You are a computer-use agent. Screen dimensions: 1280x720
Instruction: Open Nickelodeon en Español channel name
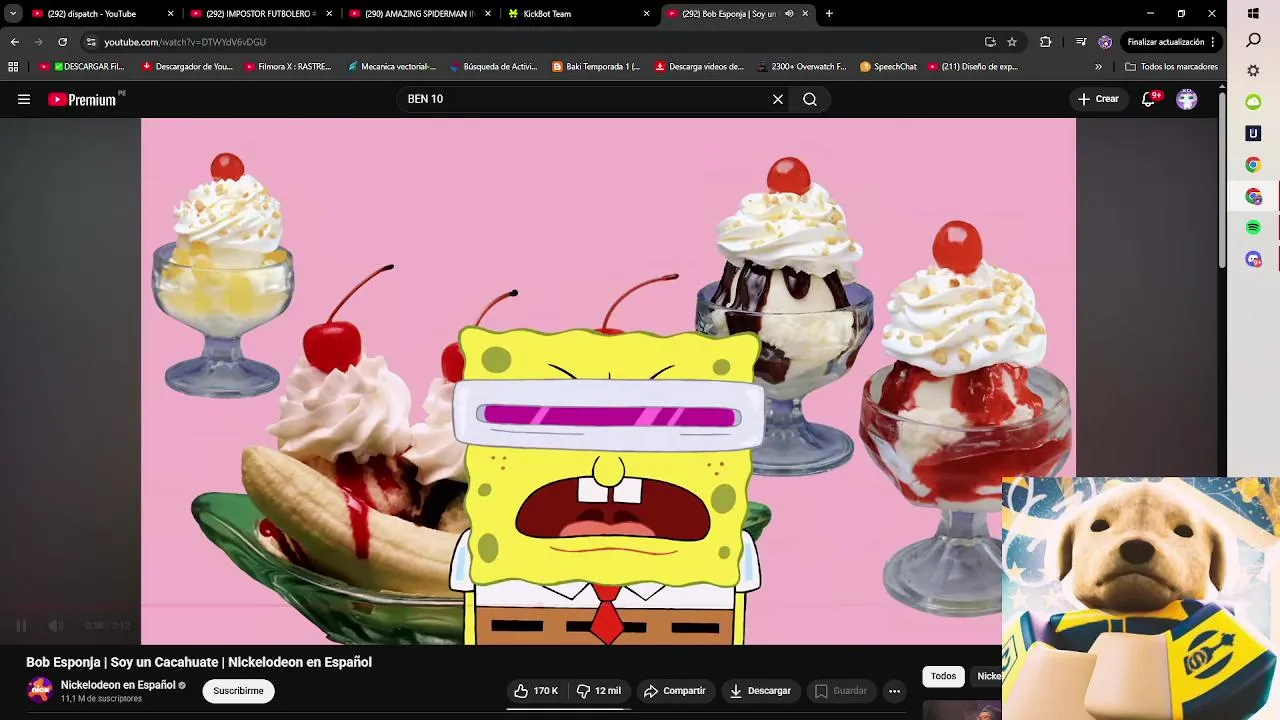point(118,685)
